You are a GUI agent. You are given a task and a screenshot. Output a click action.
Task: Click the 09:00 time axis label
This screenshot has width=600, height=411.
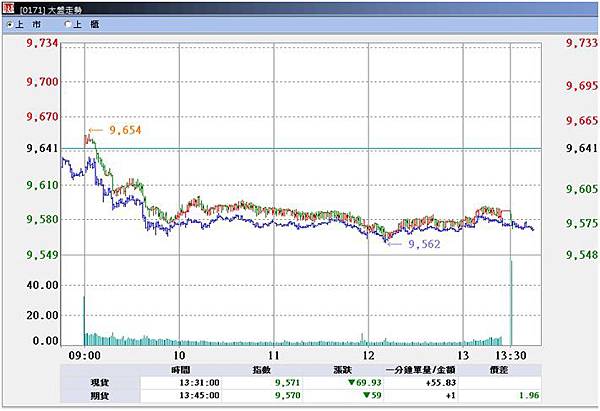85,356
